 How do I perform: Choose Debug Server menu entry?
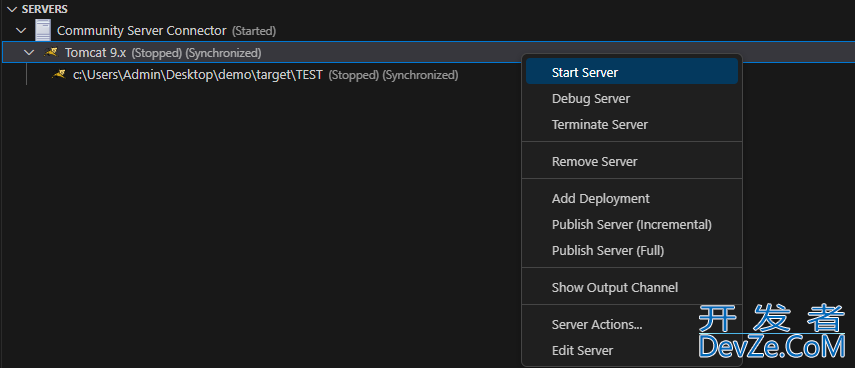click(x=631, y=99)
